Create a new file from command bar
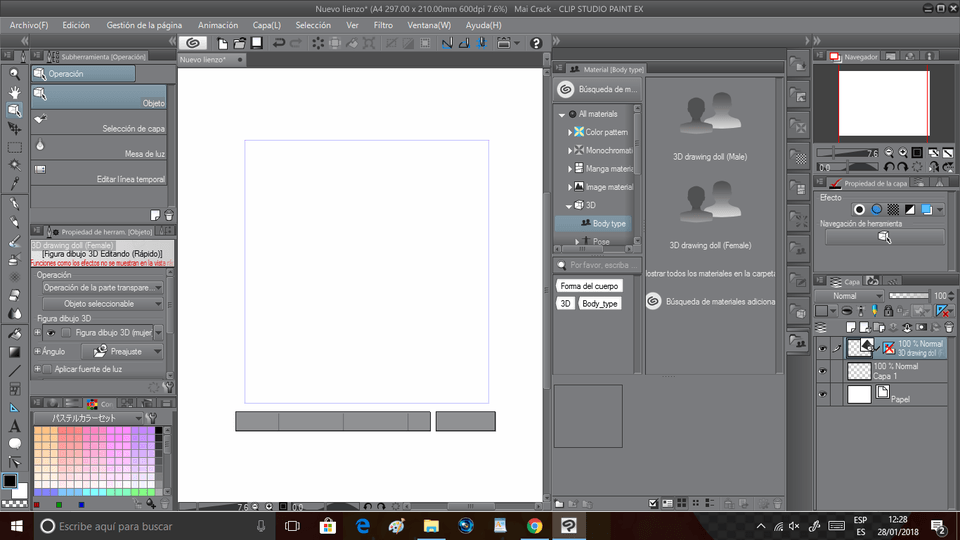 point(223,43)
